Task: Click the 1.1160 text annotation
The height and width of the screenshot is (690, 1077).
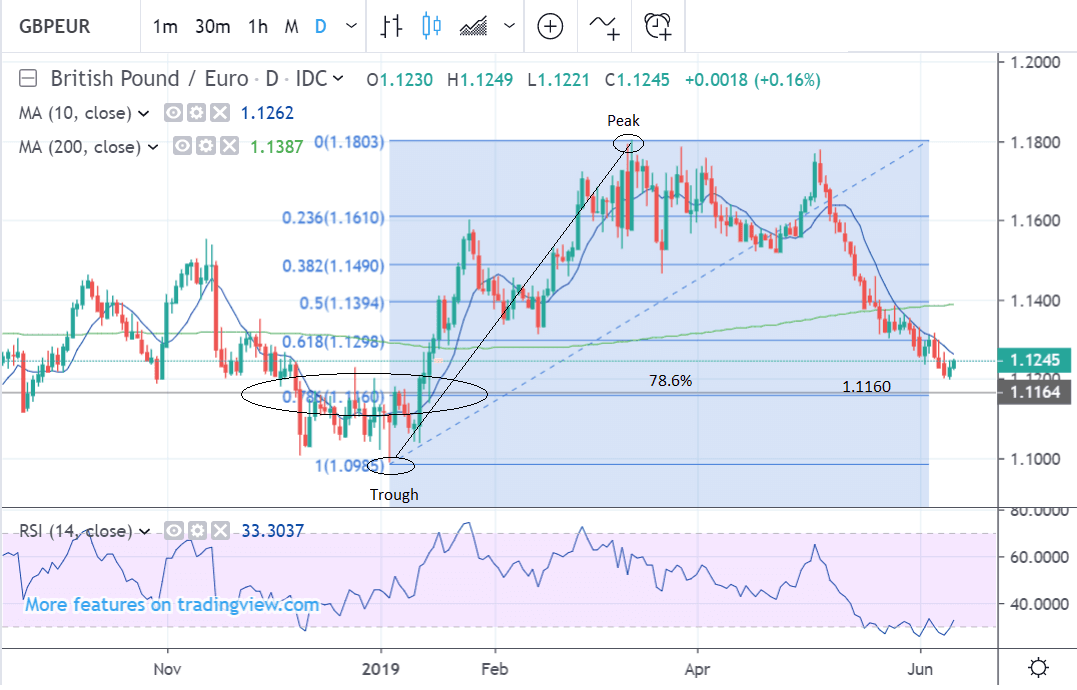Action: 866,387
